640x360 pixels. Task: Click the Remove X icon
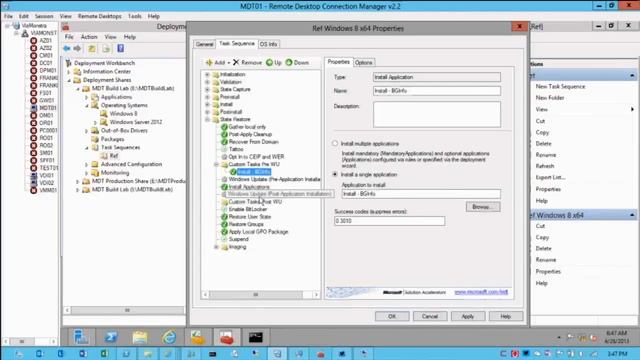(236, 62)
